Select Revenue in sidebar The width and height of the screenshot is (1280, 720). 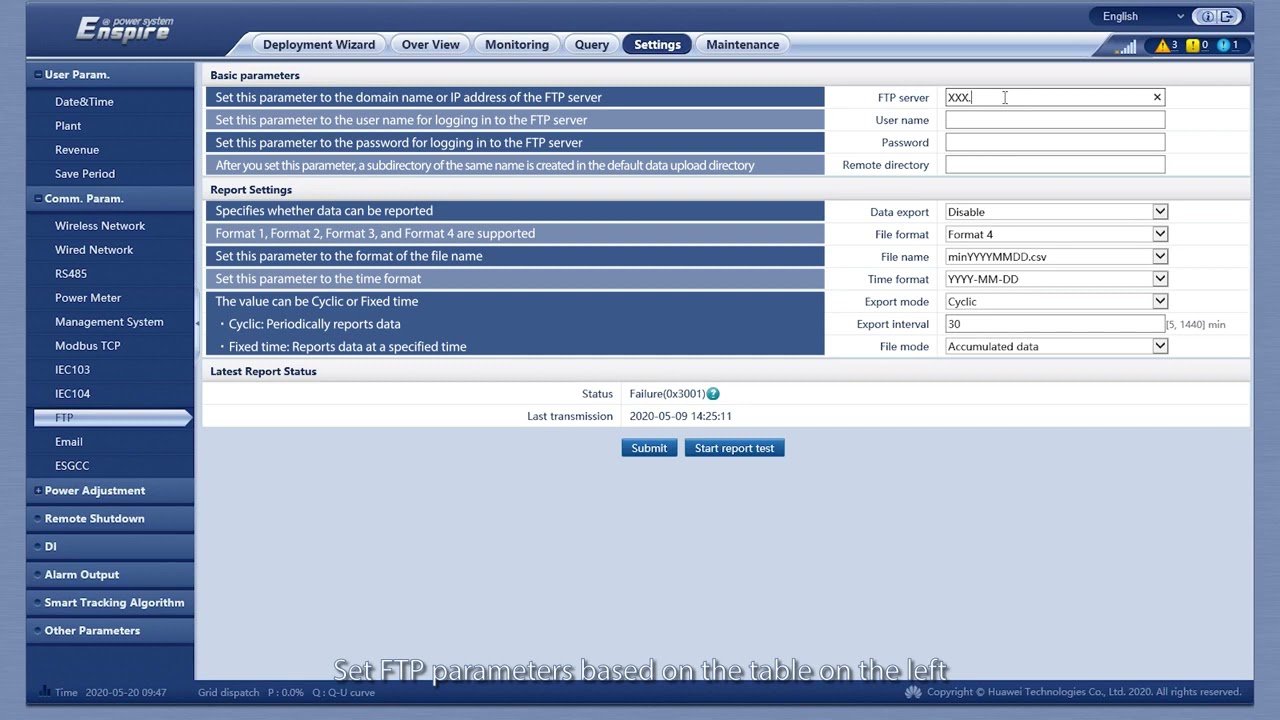point(77,150)
